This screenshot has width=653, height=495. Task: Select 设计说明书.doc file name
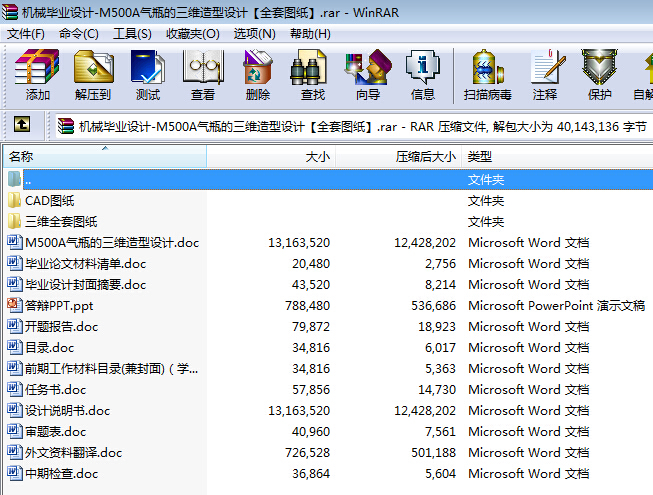pyautogui.click(x=67, y=410)
